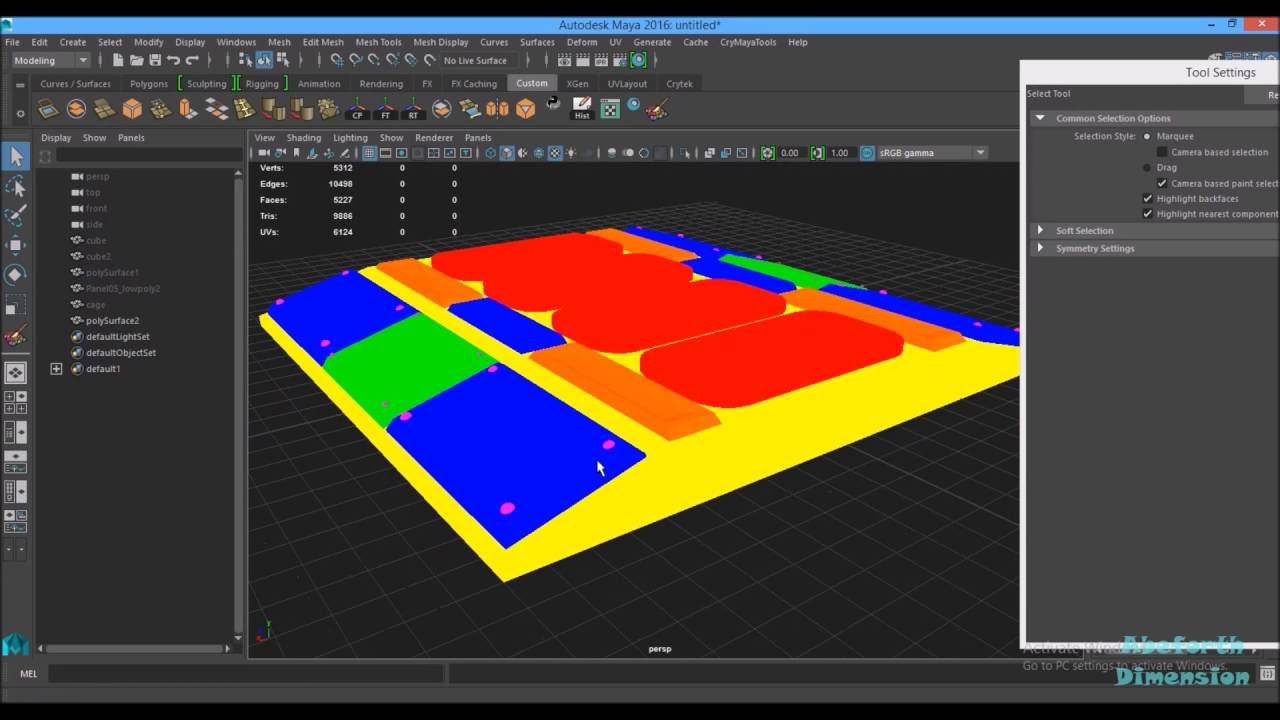Switch to single perspective pane layout
Viewport: 1280px width, 720px height.
(x=16, y=374)
